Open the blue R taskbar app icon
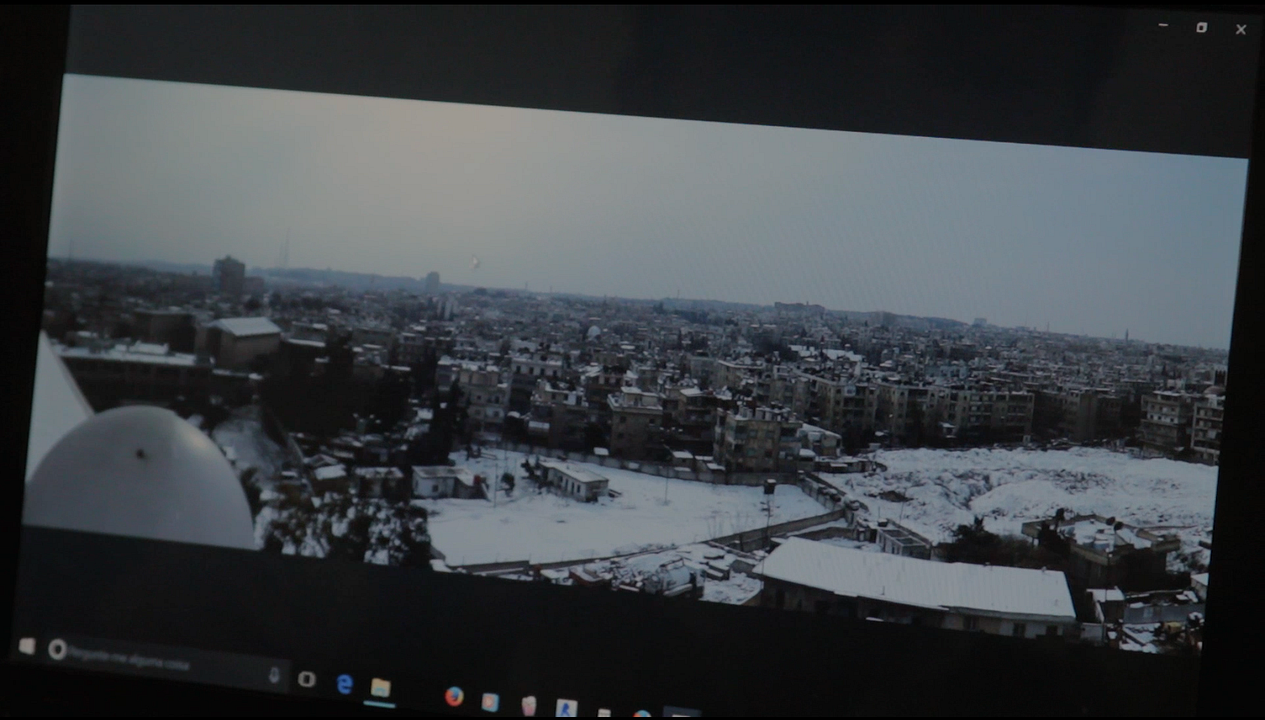The width and height of the screenshot is (1265, 720). (566, 708)
